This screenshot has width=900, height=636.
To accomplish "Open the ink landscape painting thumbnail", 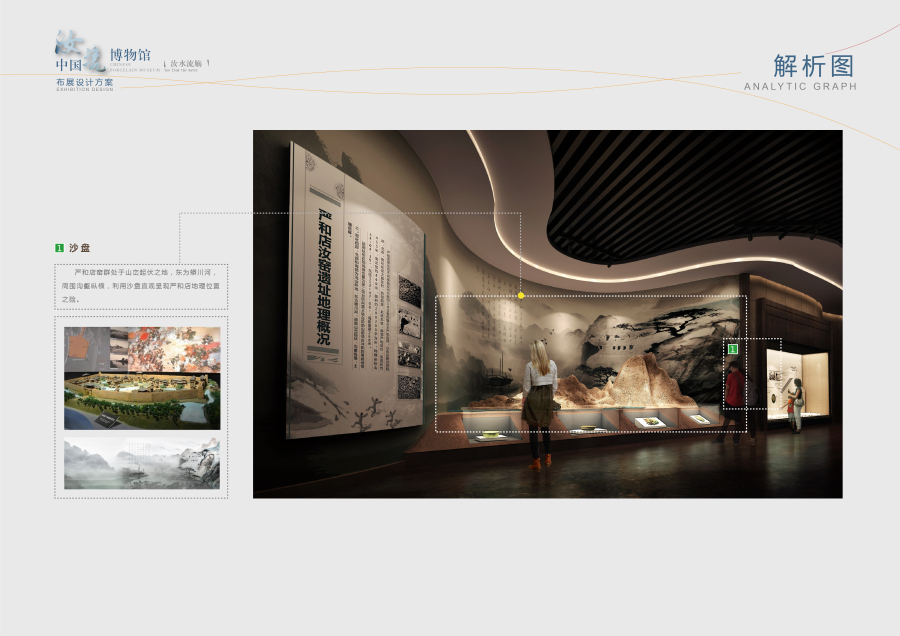I will tap(141, 463).
